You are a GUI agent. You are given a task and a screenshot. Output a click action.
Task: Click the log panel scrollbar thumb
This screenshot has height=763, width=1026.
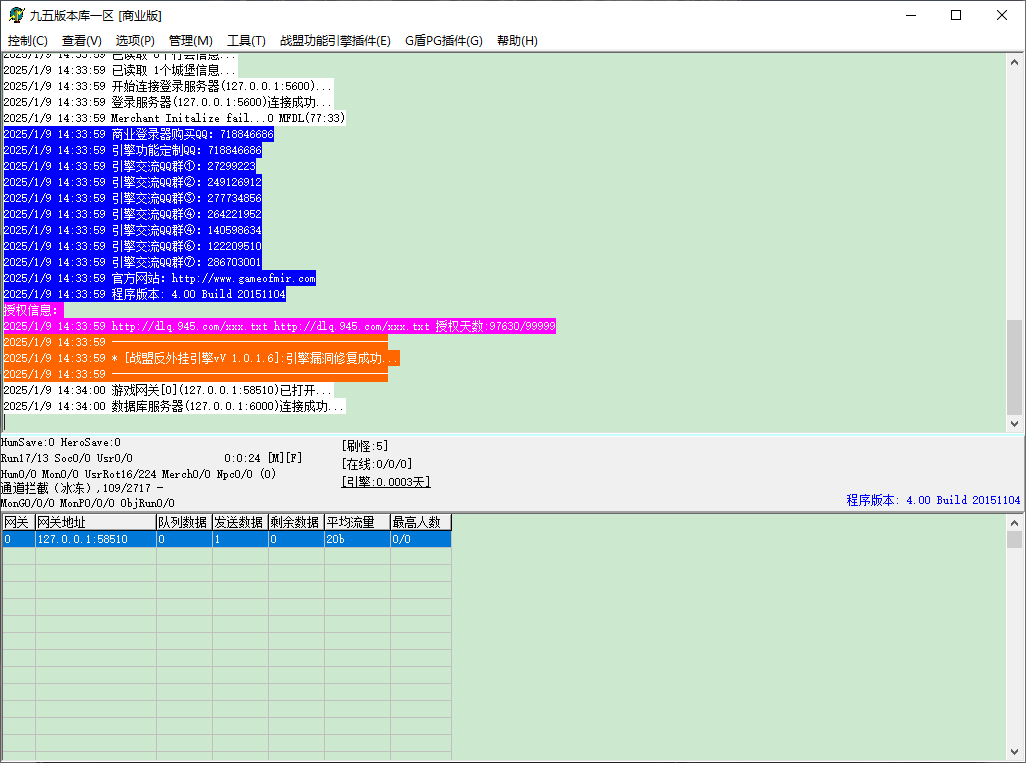1014,367
